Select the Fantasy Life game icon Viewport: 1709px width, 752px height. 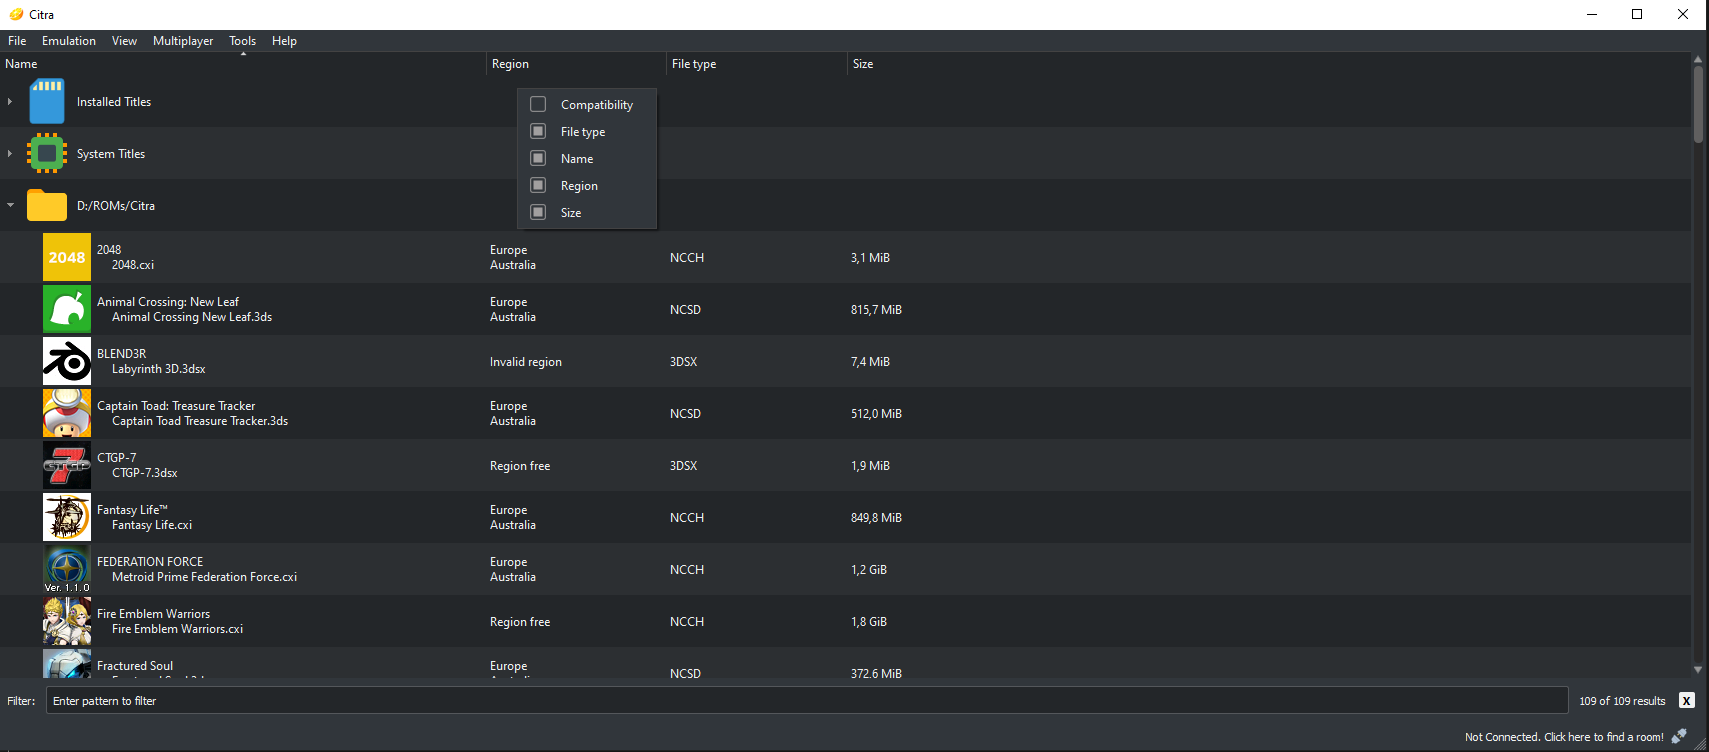point(67,517)
